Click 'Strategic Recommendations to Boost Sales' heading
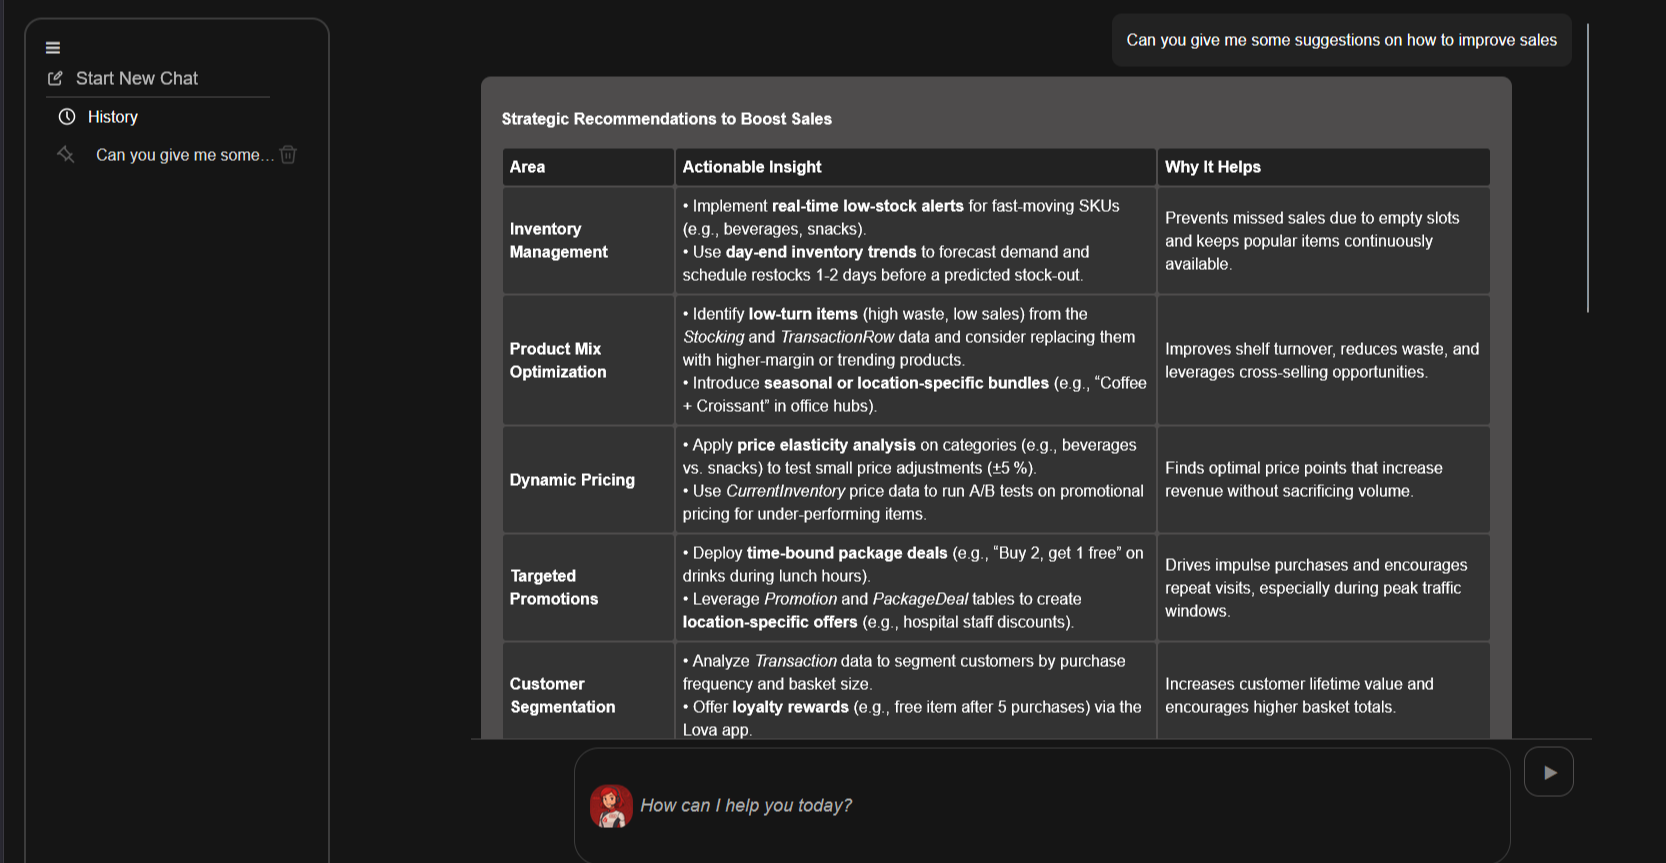Screen dimensions: 1666x863 [666, 119]
